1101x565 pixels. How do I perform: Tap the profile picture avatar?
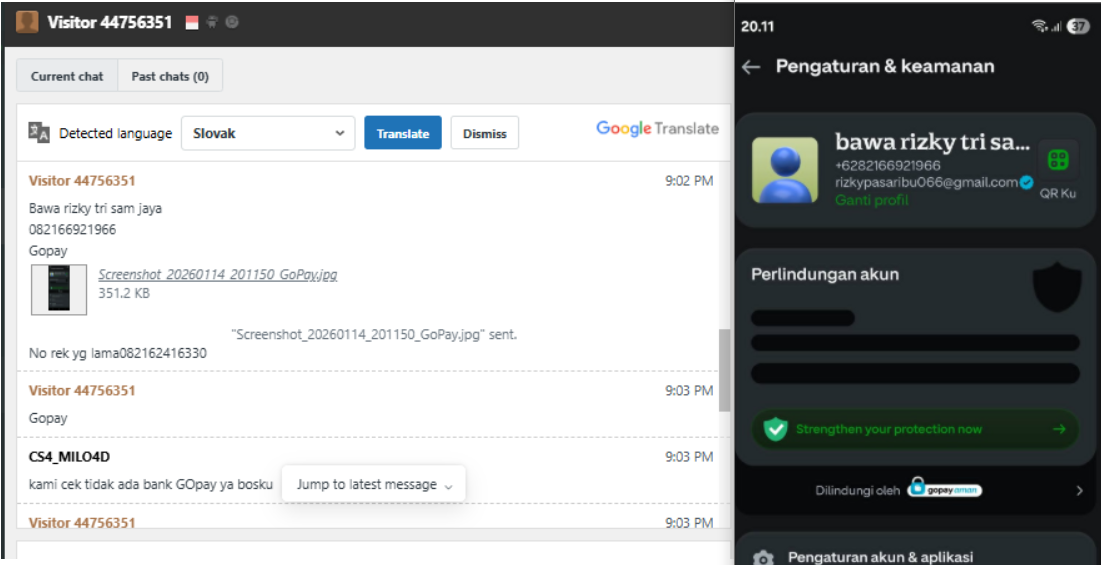[x=784, y=171]
